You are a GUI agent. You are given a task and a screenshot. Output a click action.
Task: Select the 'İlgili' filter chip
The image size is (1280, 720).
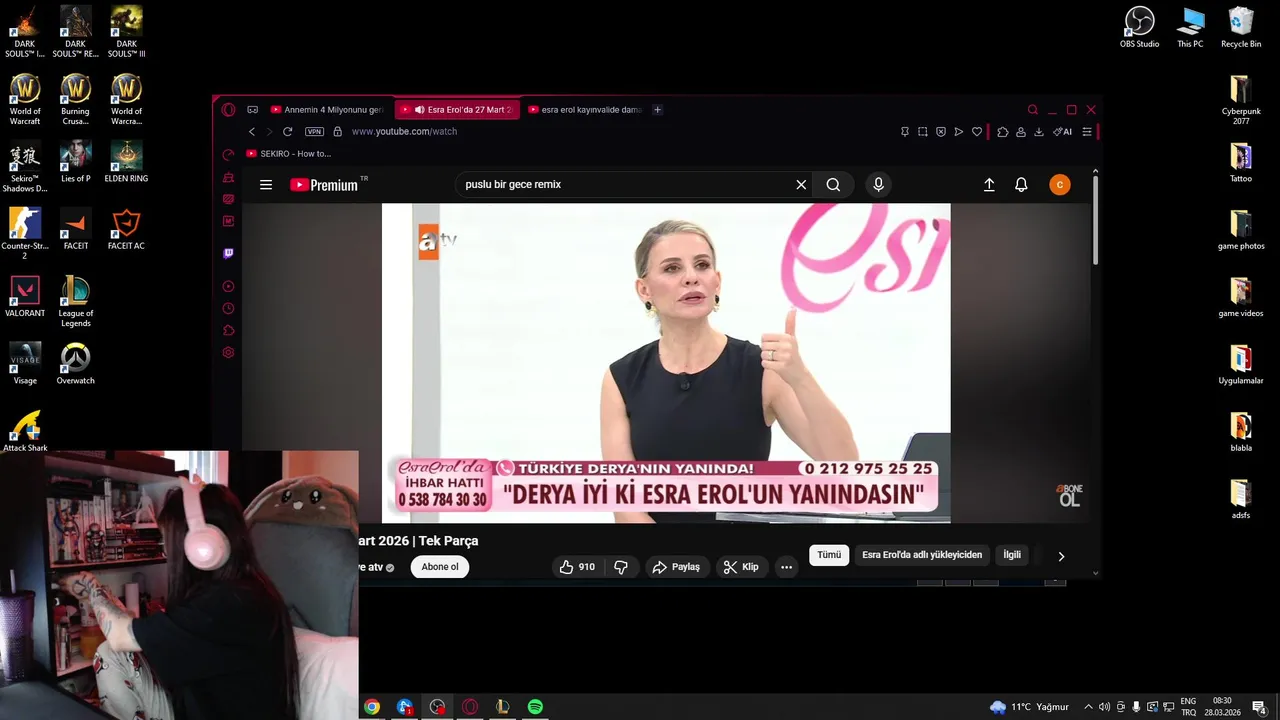point(1012,555)
